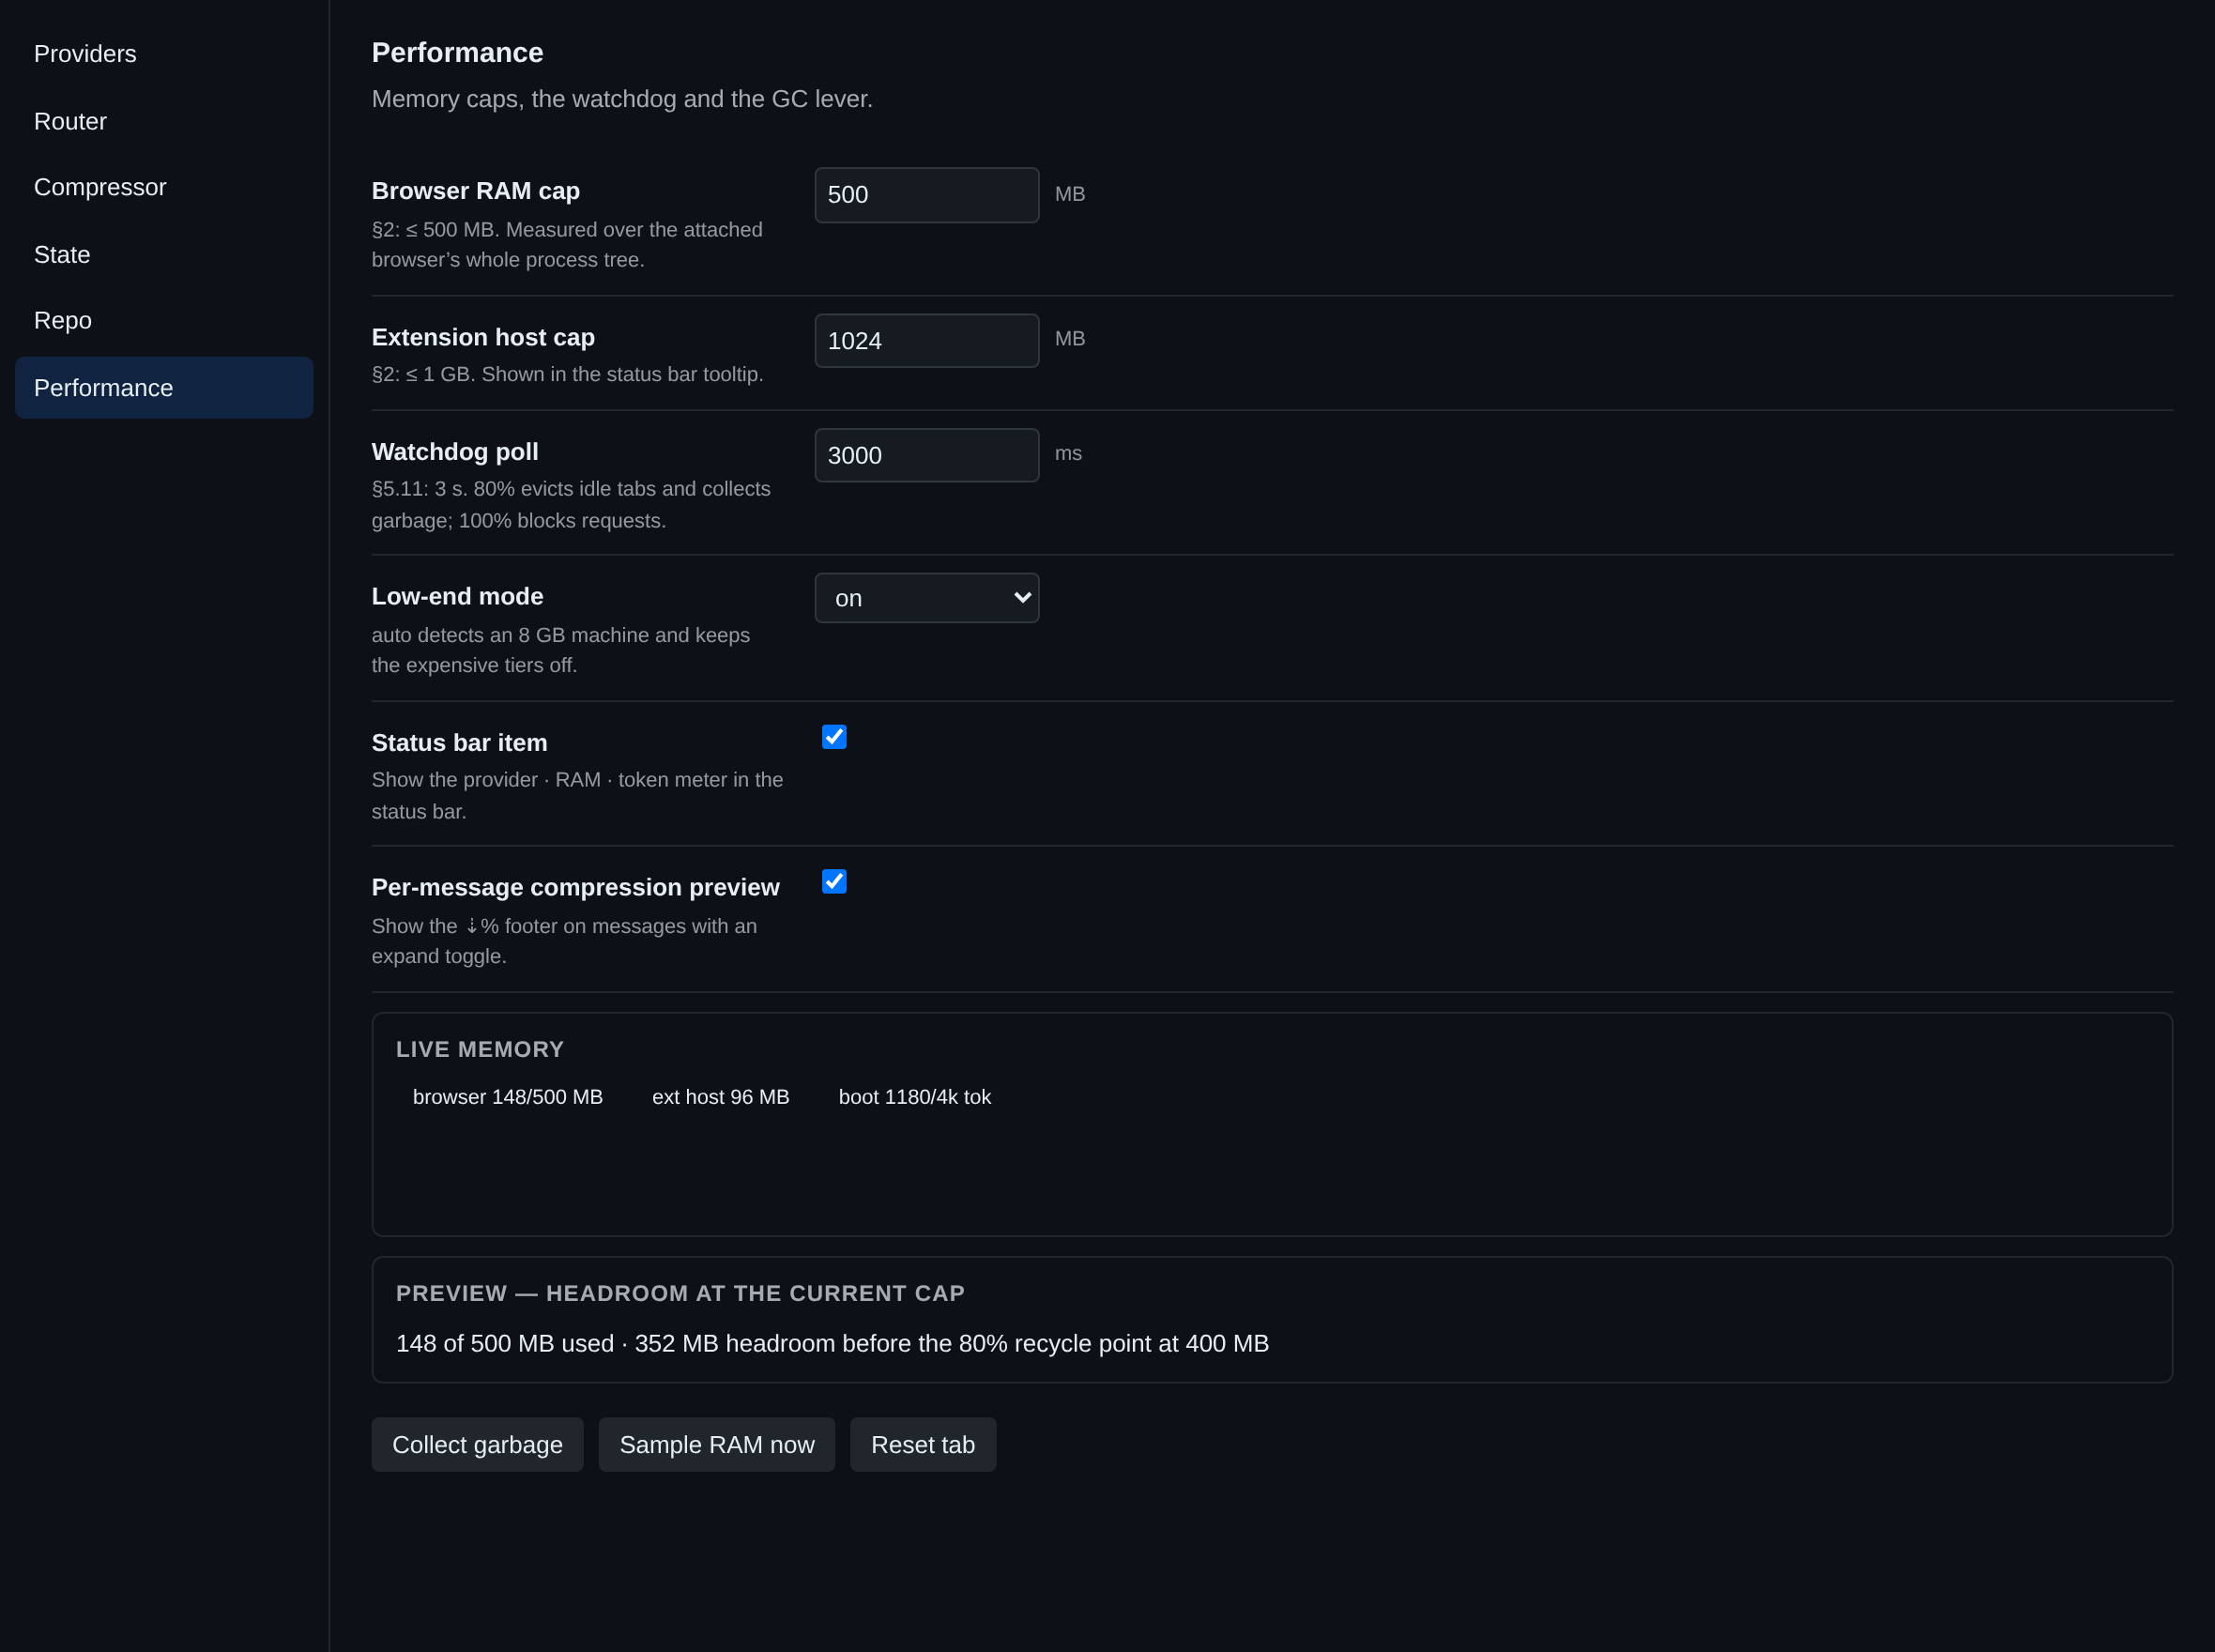Switch to the Repo section
Image resolution: width=2215 pixels, height=1652 pixels.
tap(164, 320)
